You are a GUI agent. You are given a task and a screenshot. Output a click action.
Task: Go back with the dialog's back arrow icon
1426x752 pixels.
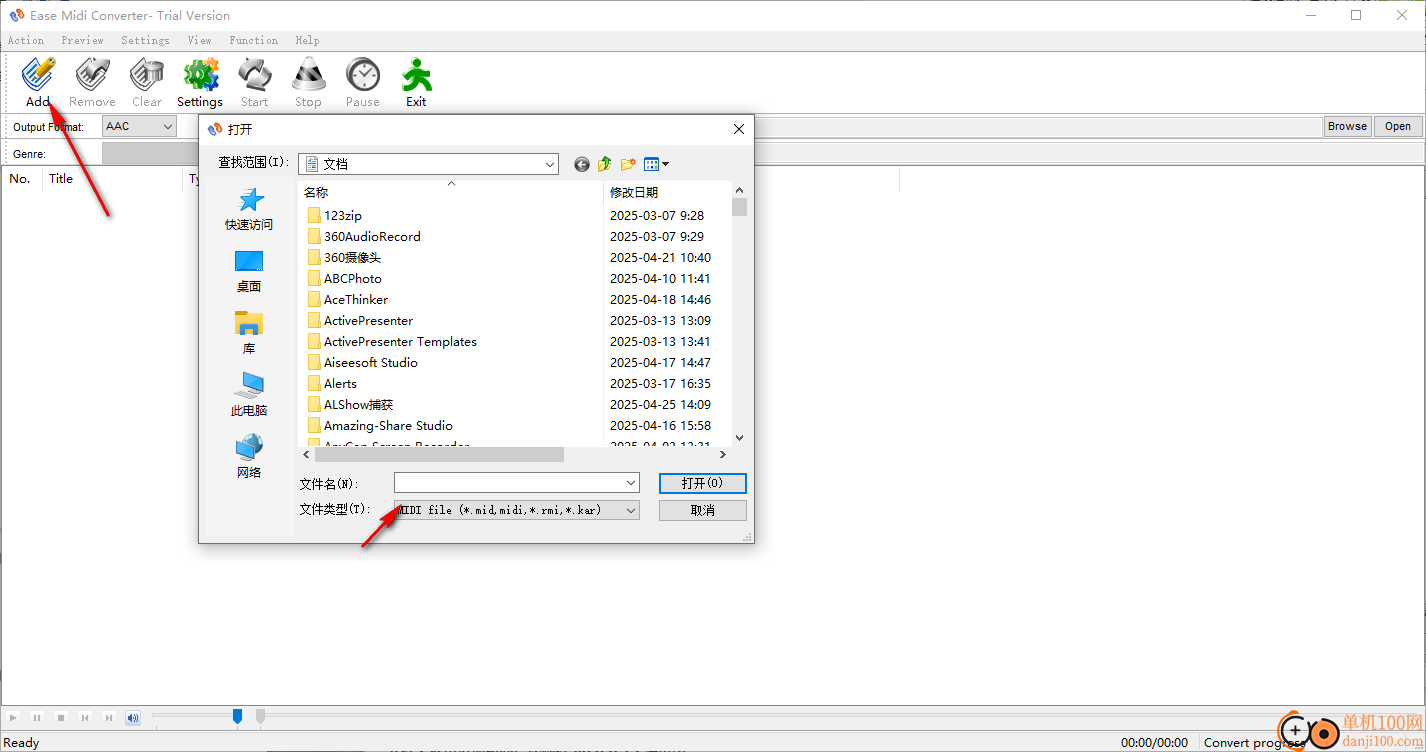tap(582, 164)
